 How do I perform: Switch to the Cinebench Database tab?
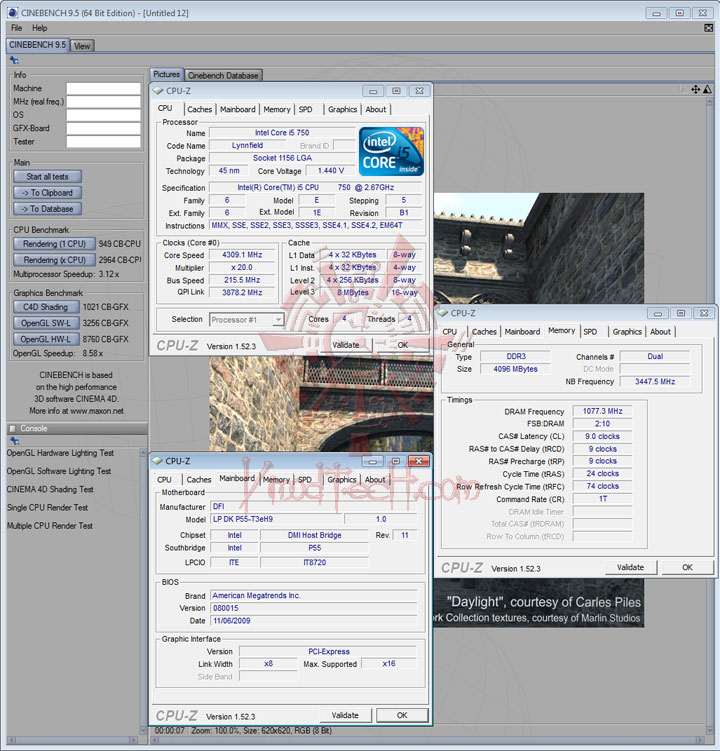pyautogui.click(x=223, y=75)
